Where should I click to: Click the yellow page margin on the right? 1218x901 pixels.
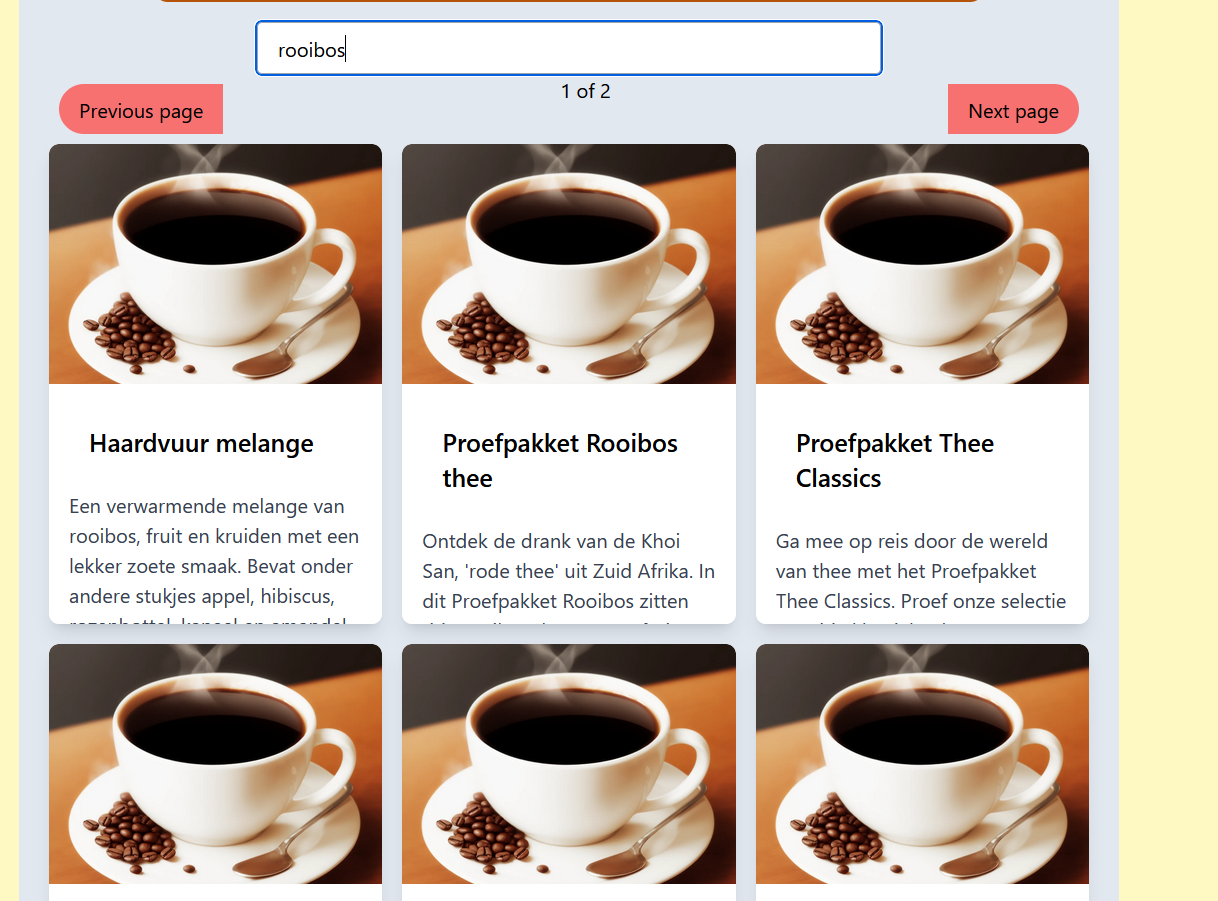(1168, 450)
